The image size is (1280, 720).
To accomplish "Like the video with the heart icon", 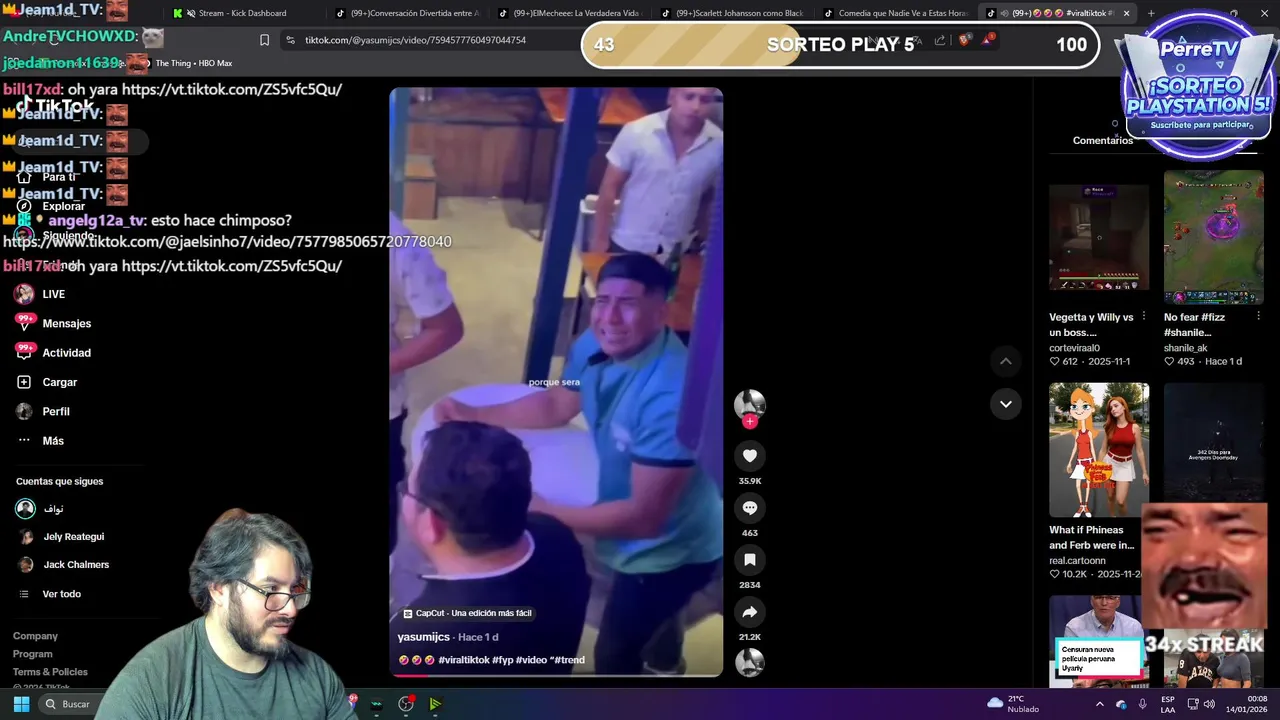I will [x=750, y=456].
